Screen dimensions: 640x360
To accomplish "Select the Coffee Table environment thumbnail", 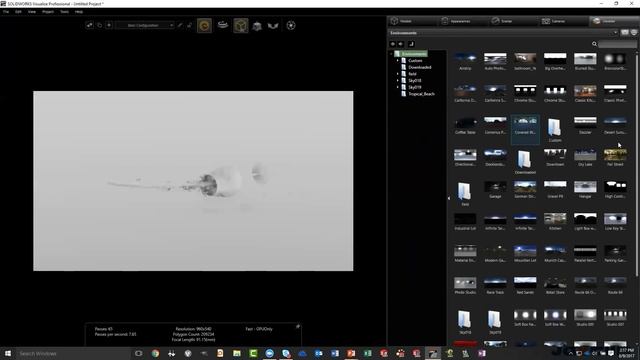I will click(465, 126).
